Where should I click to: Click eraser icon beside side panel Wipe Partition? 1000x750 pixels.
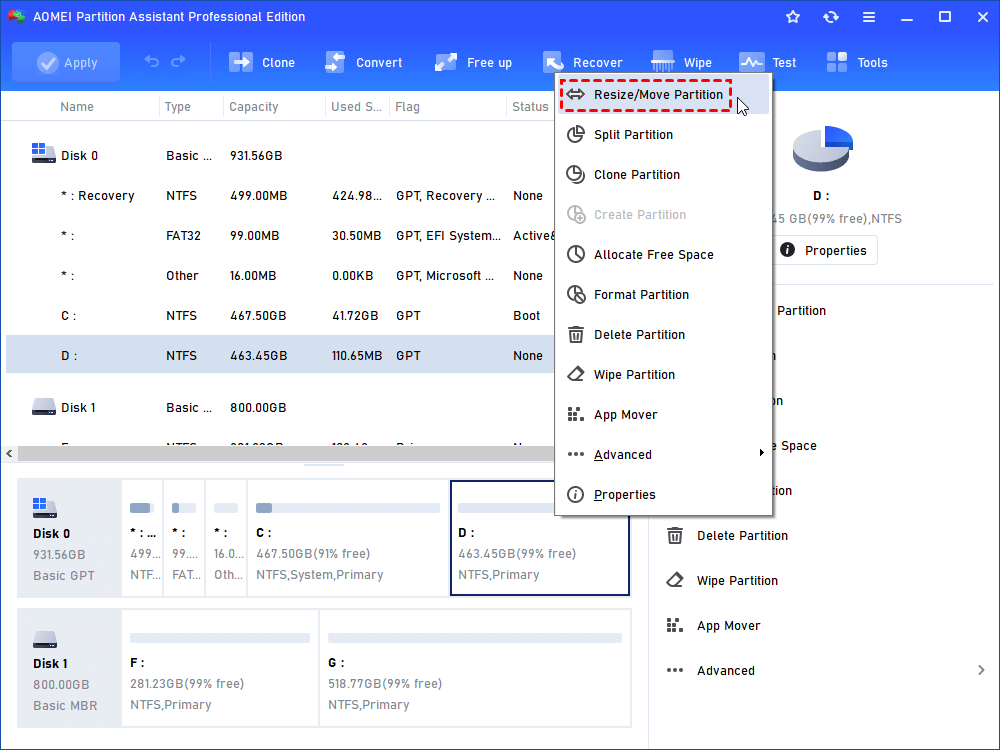pos(675,580)
